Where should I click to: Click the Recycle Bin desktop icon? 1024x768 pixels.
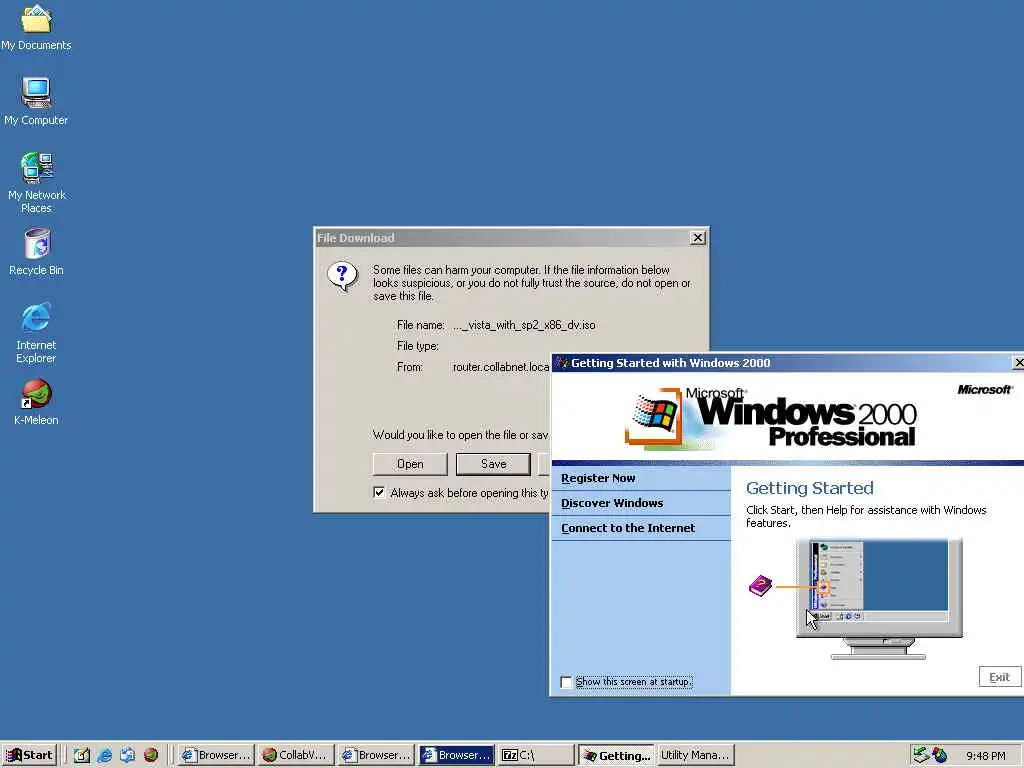(x=36, y=251)
